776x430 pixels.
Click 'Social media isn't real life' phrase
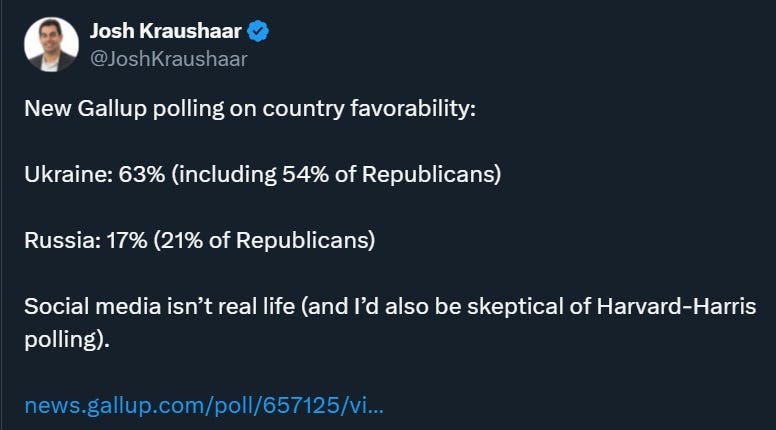click(x=159, y=306)
